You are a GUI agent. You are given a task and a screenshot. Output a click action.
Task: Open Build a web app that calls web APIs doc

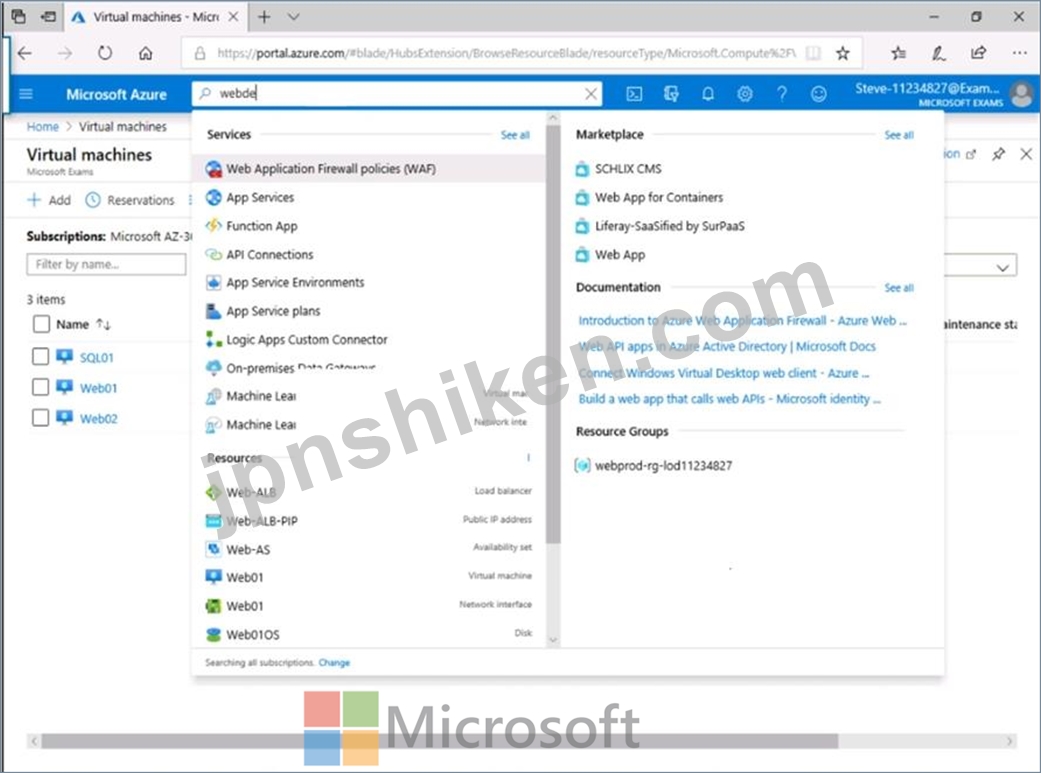click(730, 398)
